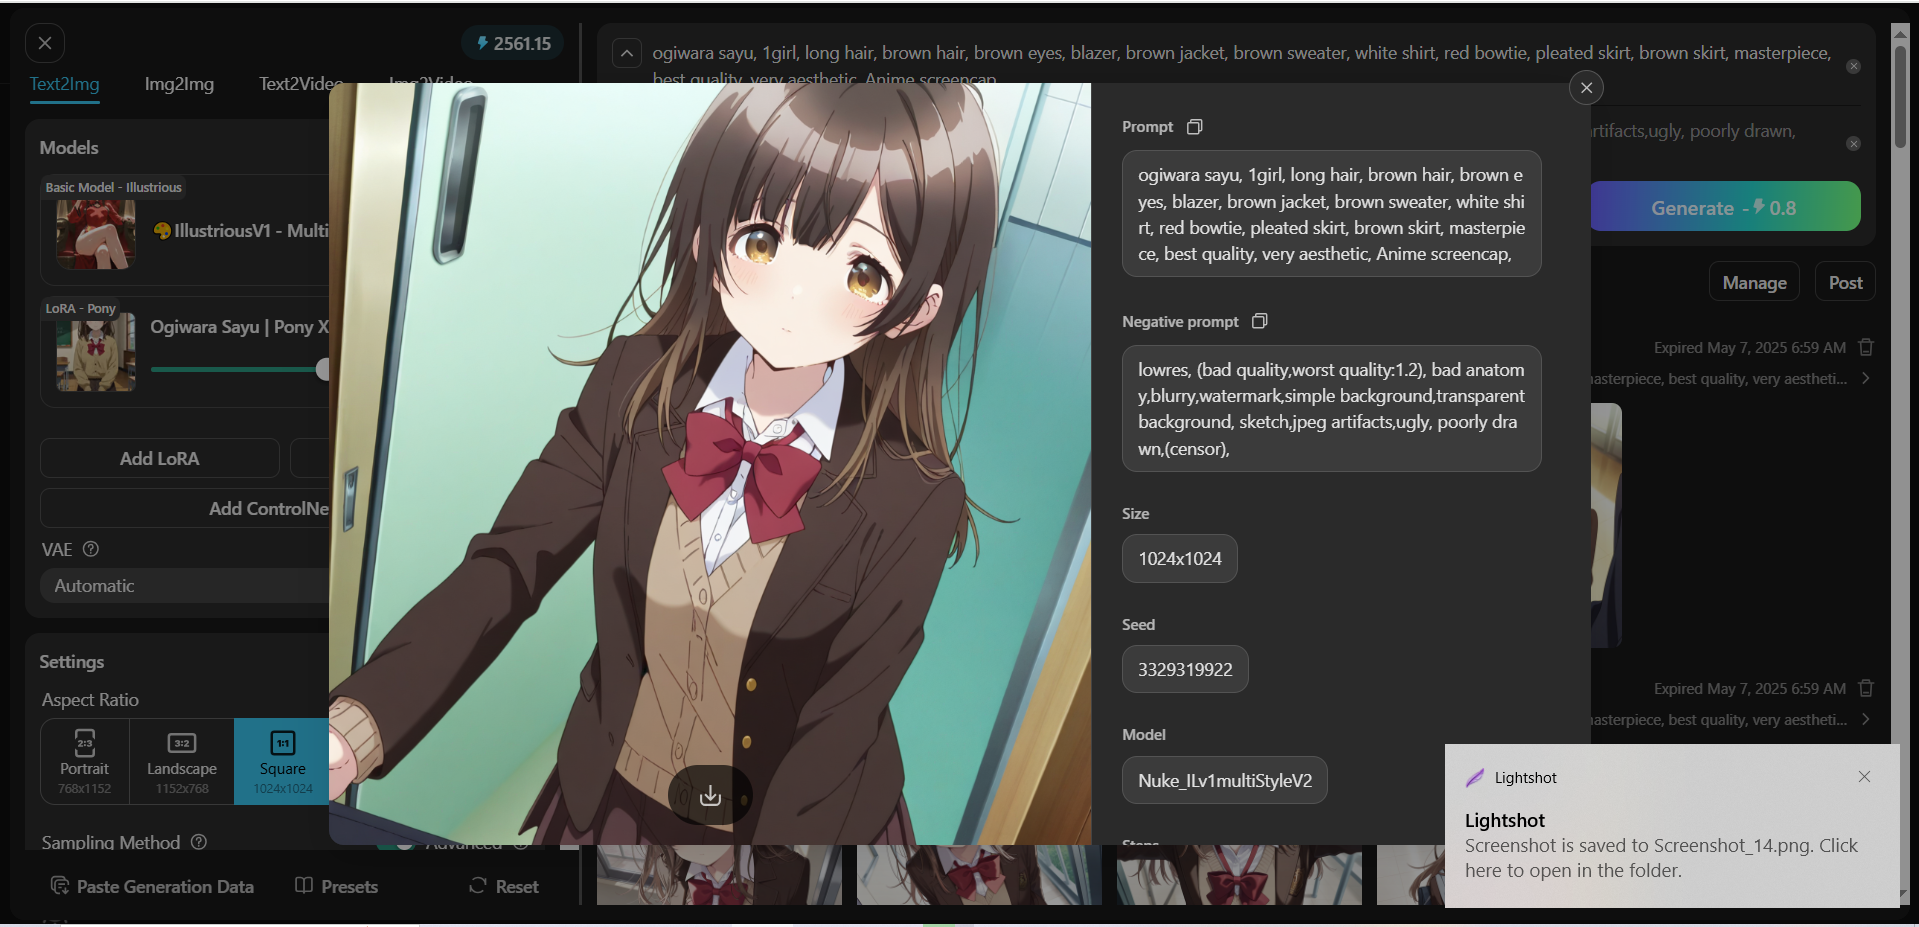Clear the negative prompt field
The height and width of the screenshot is (927, 1919).
[1853, 144]
